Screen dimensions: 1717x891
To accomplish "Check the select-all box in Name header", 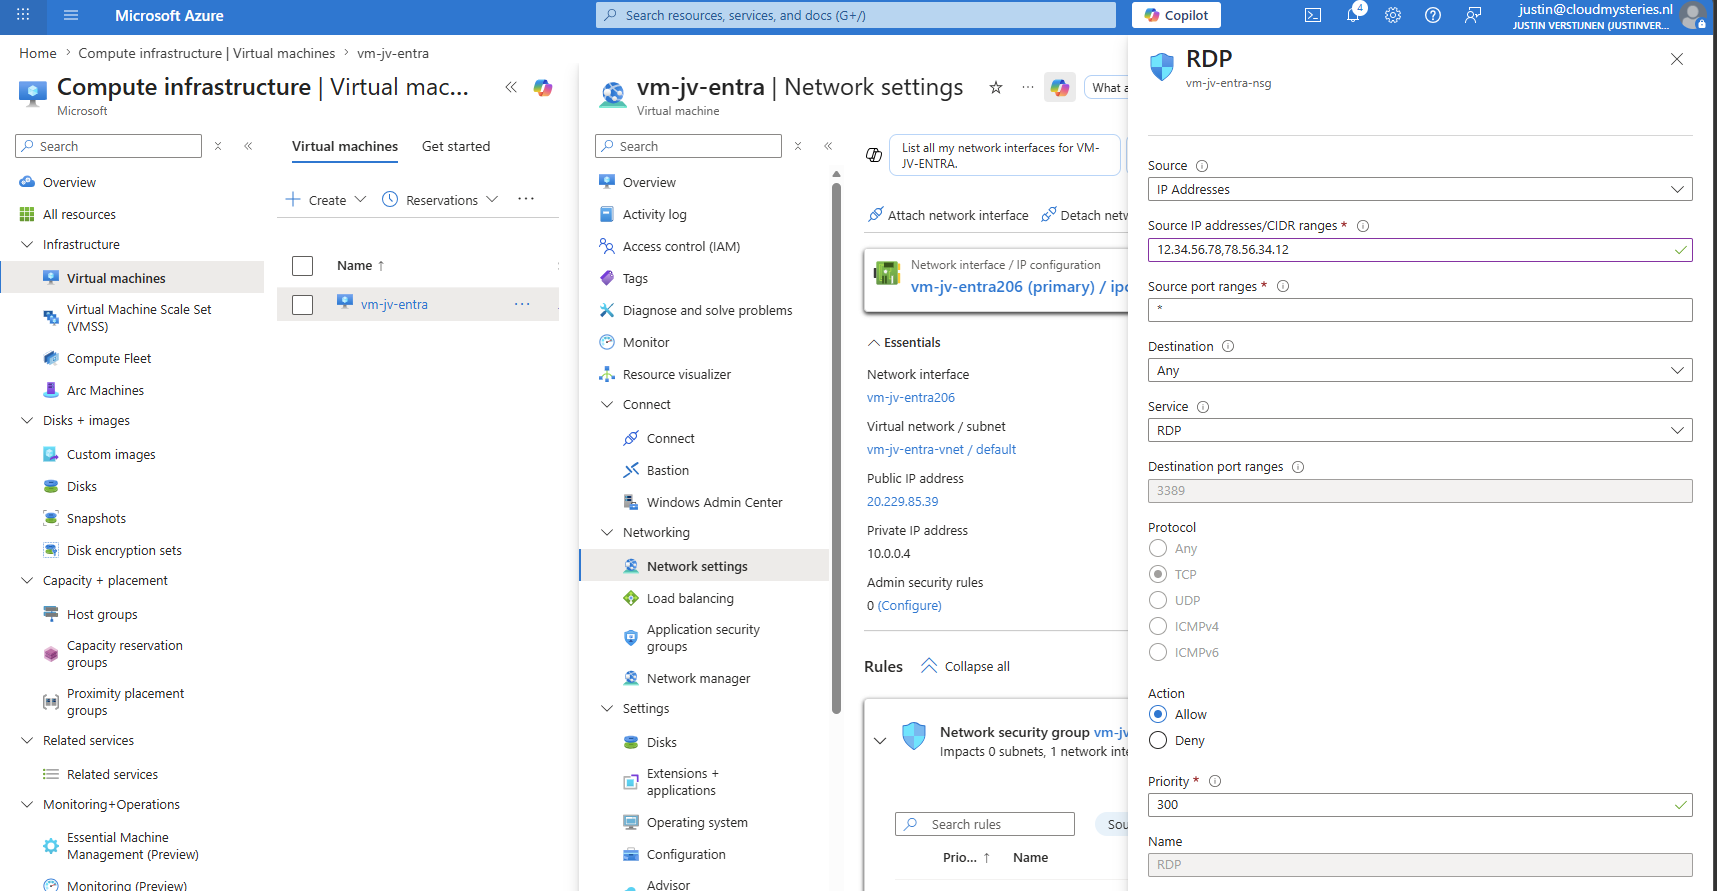I will 302,265.
